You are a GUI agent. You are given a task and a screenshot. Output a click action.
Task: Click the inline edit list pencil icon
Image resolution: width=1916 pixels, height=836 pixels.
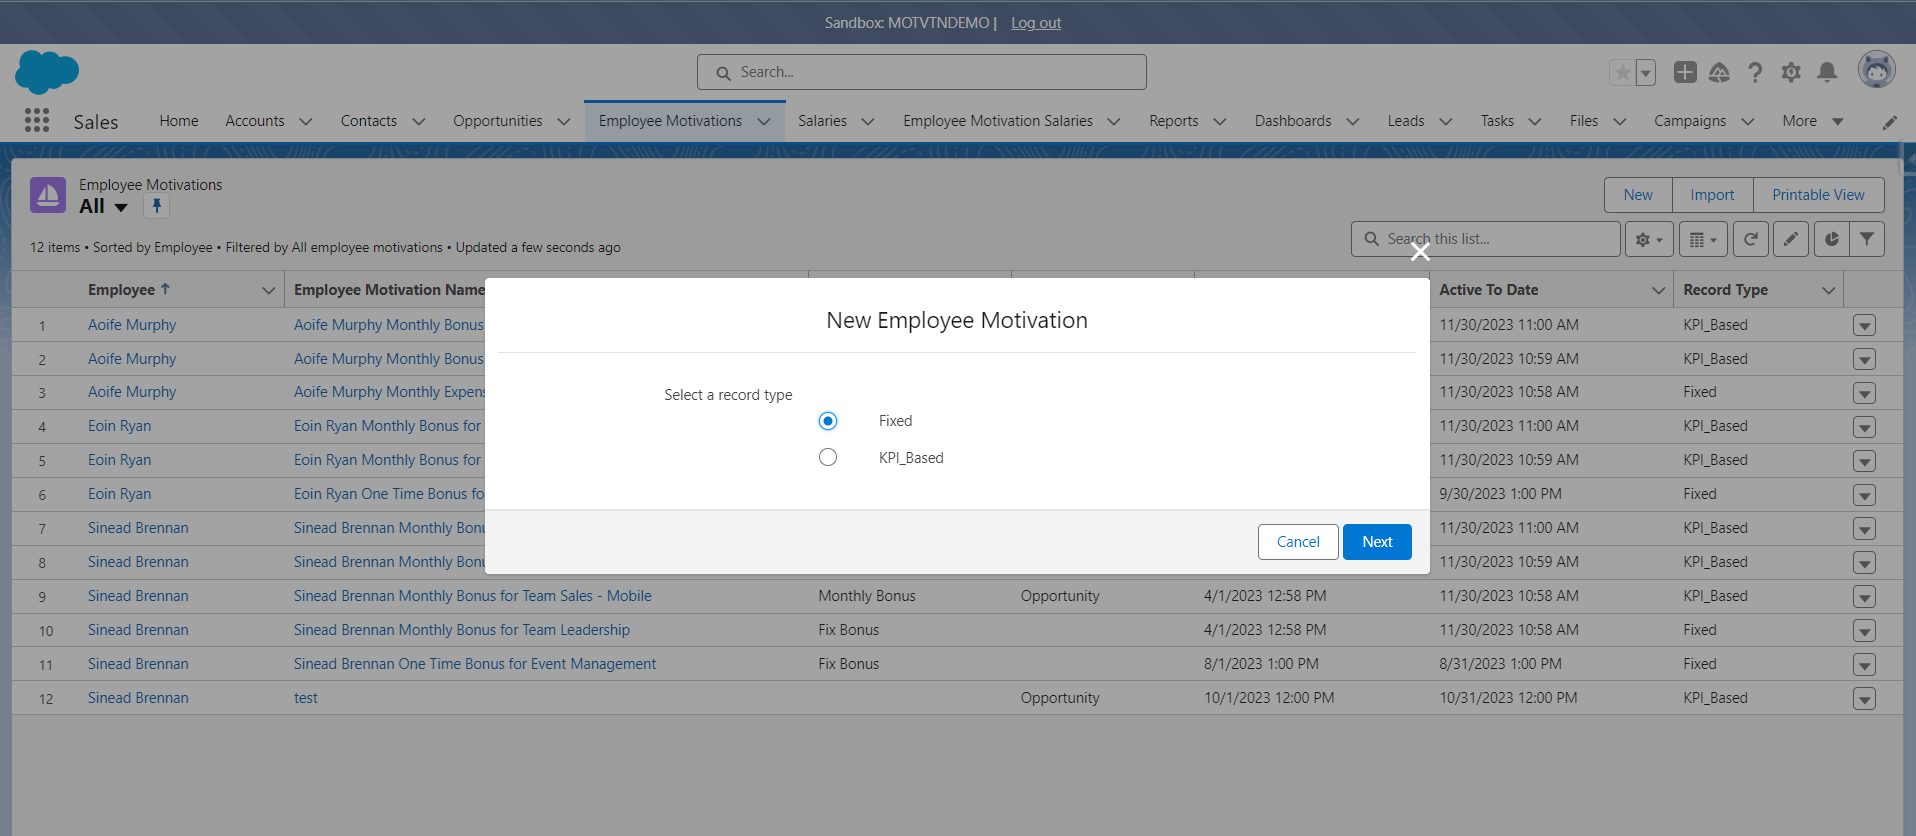[1791, 239]
